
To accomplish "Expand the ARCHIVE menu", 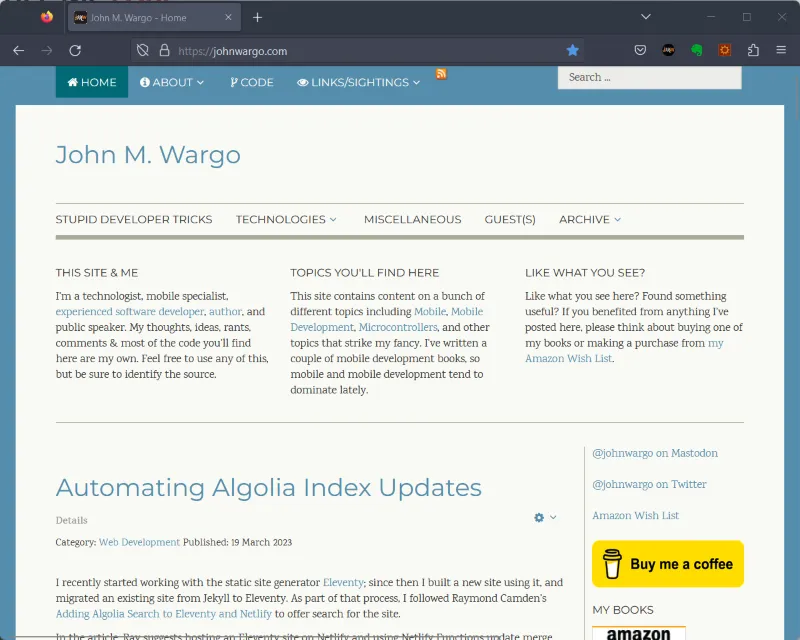I will tap(590, 219).
